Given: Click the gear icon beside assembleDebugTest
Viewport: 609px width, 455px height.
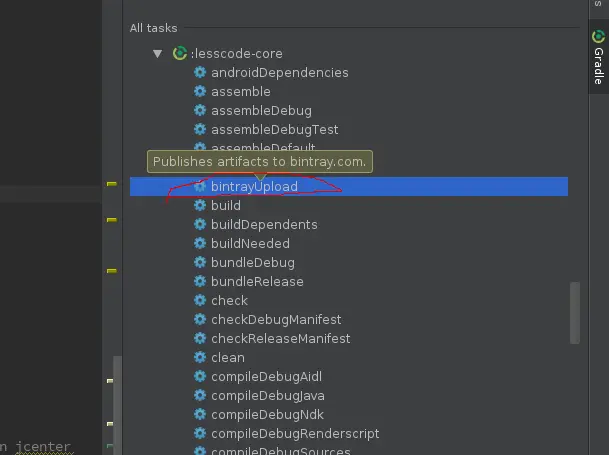Looking at the screenshot, I should click(x=200, y=129).
